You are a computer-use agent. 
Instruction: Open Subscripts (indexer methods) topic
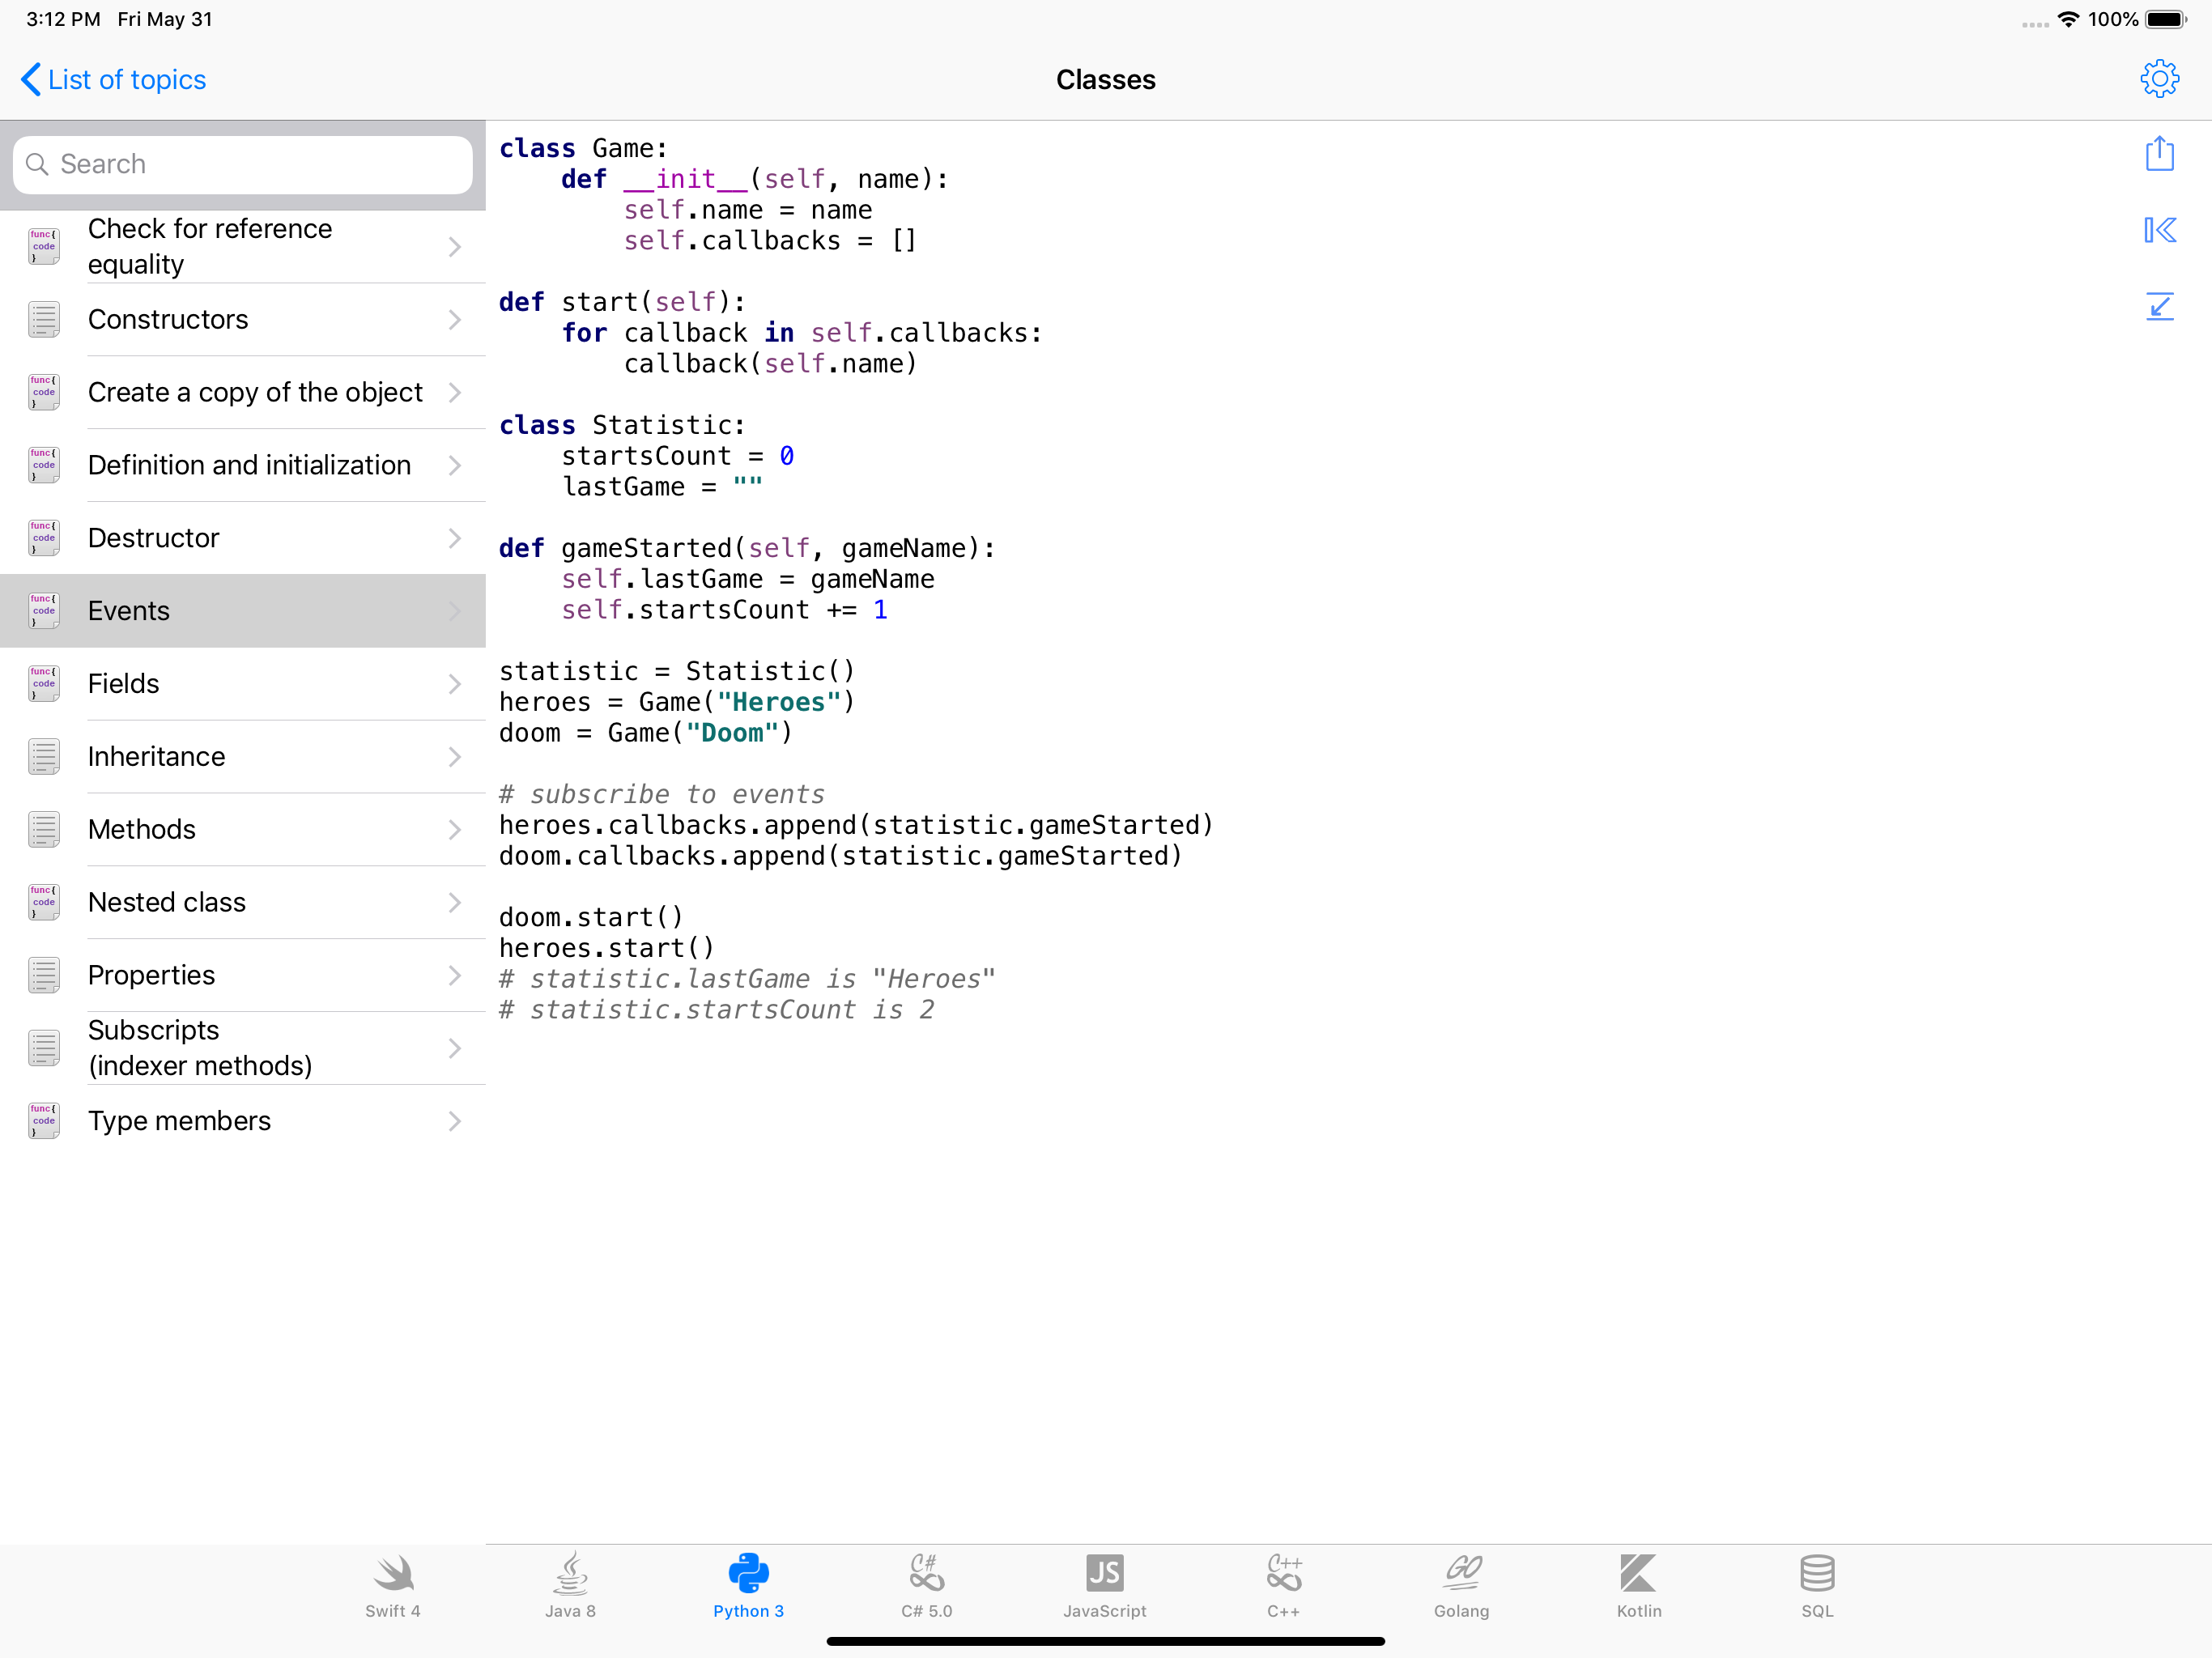click(200, 1048)
